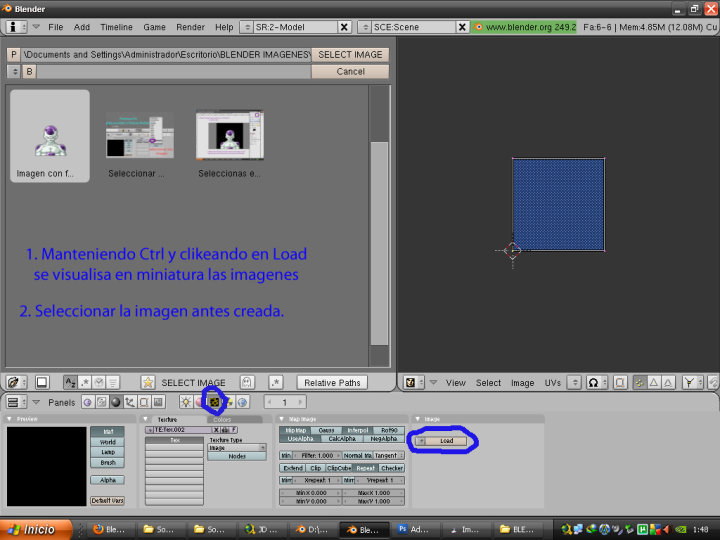Image resolution: width=720 pixels, height=540 pixels.
Task: Select the Lamp buttons lightbulb icon
Action: (x=186, y=403)
